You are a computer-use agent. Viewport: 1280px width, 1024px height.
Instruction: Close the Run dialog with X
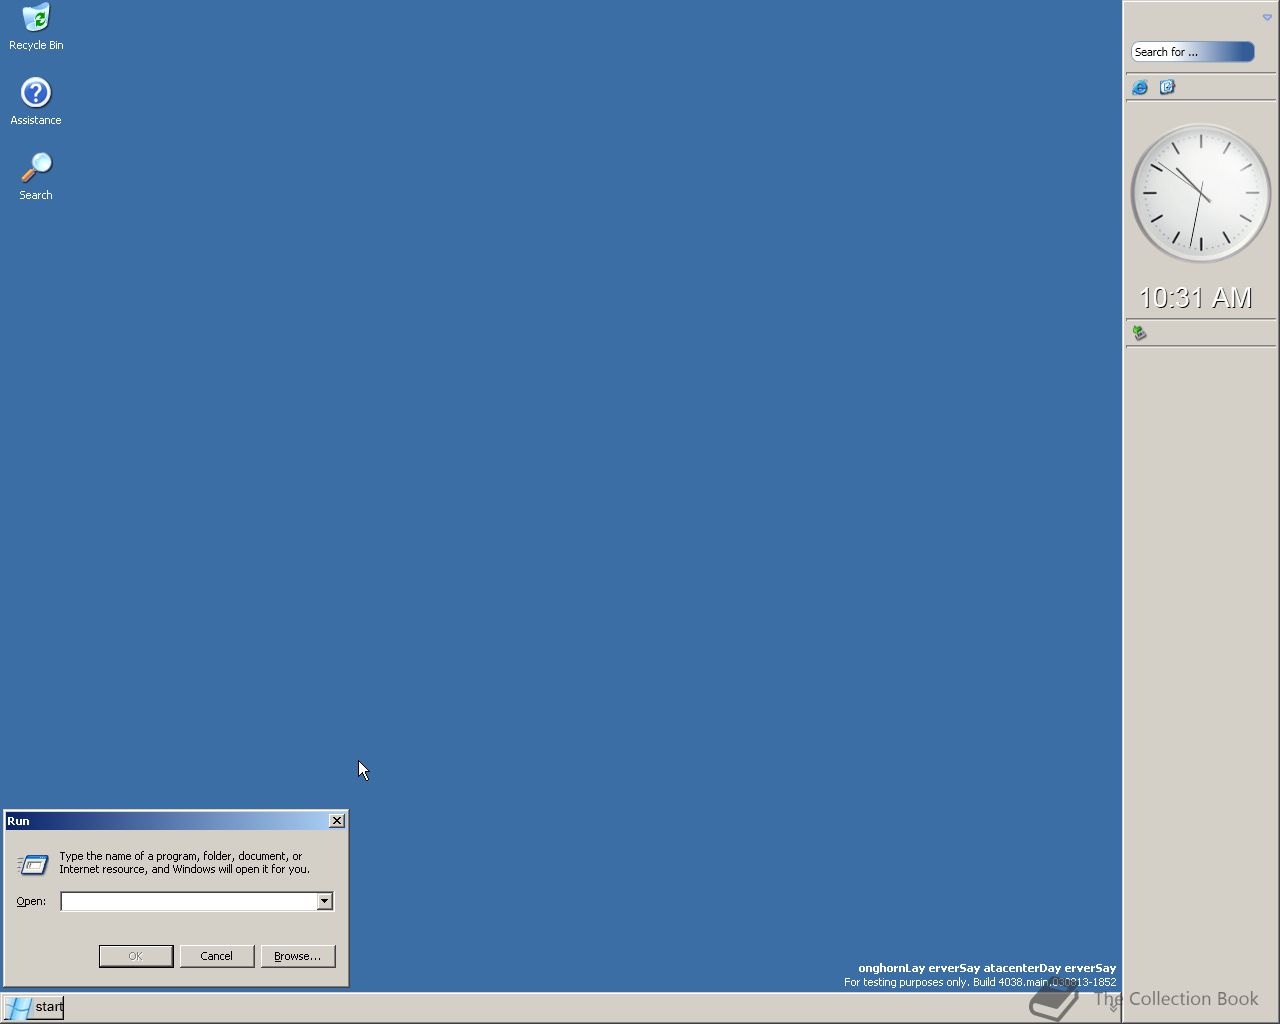pyautogui.click(x=337, y=820)
